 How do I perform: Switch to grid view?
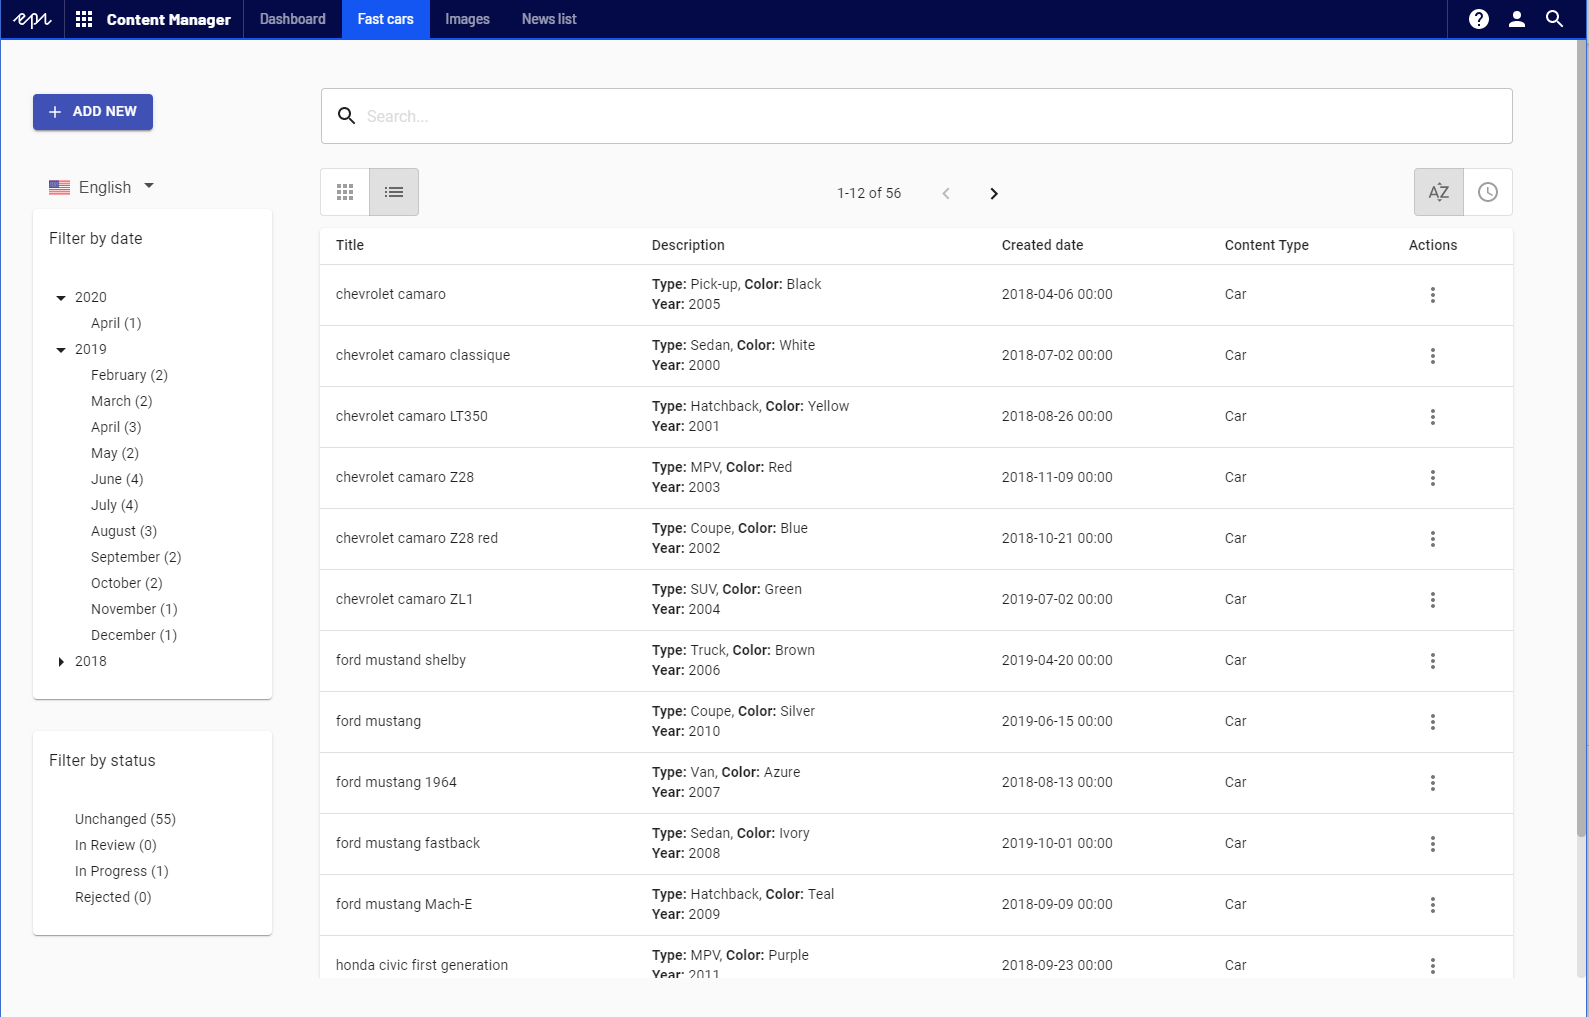345,192
